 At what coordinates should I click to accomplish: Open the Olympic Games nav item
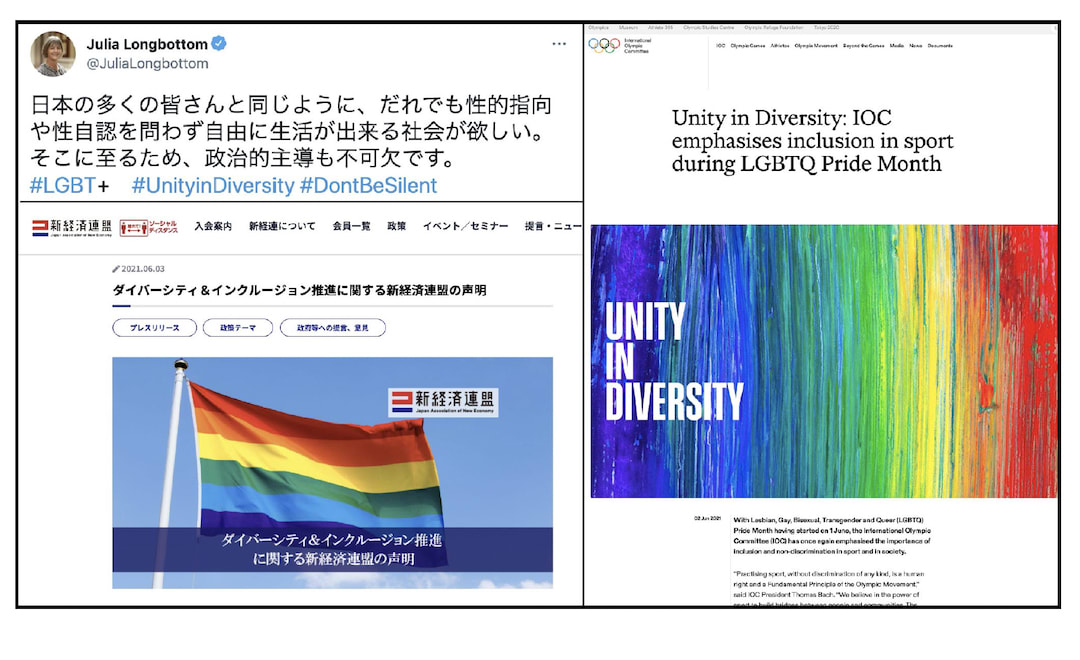tap(748, 45)
